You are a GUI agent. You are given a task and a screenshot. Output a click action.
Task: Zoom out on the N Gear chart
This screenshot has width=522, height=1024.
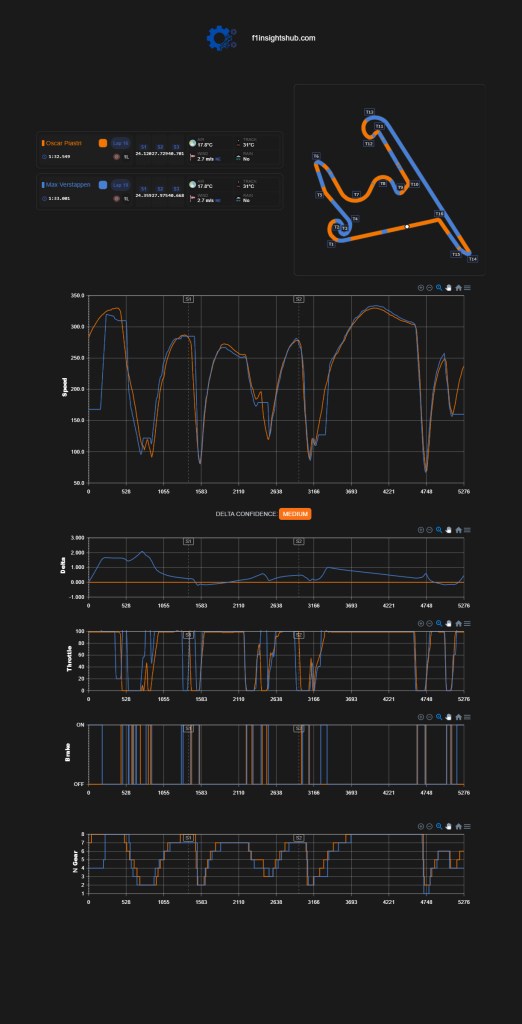click(429, 826)
